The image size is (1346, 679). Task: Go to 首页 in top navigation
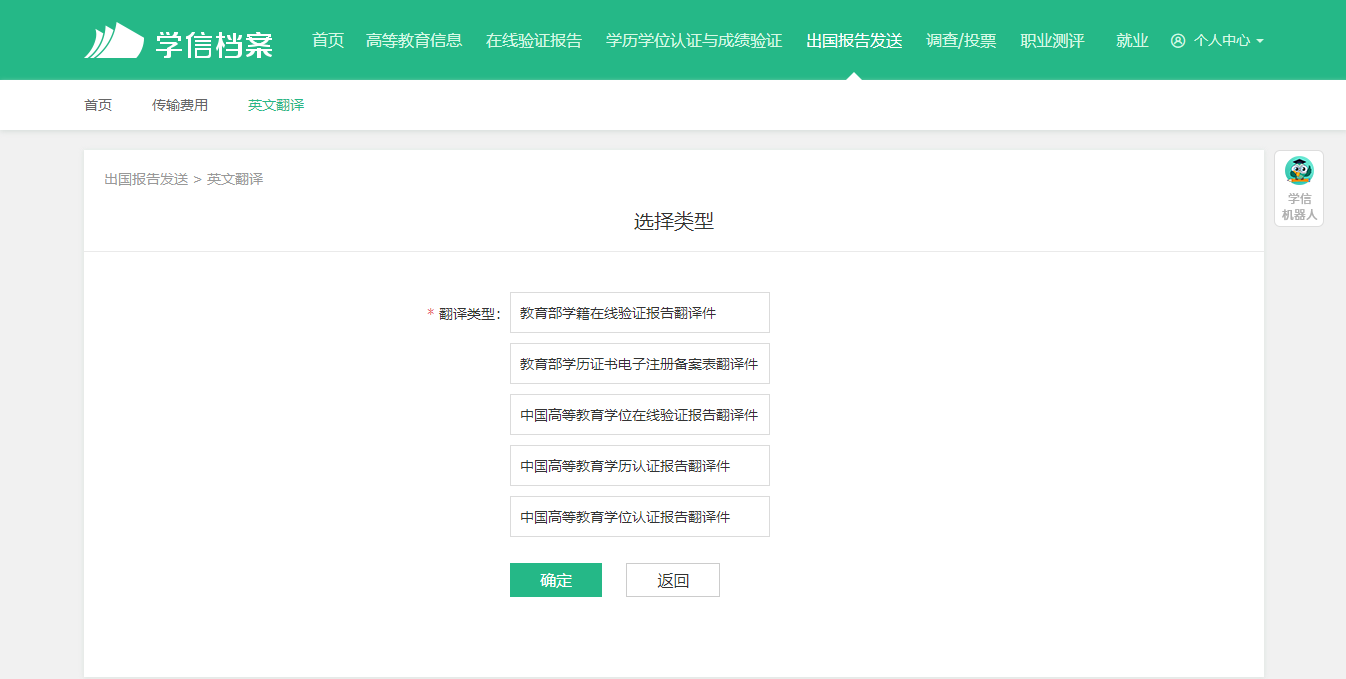(328, 41)
